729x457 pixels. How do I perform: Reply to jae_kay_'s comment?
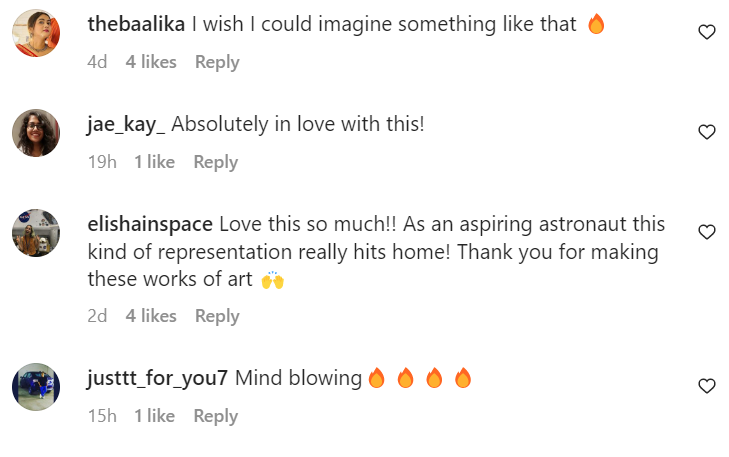pyautogui.click(x=215, y=162)
